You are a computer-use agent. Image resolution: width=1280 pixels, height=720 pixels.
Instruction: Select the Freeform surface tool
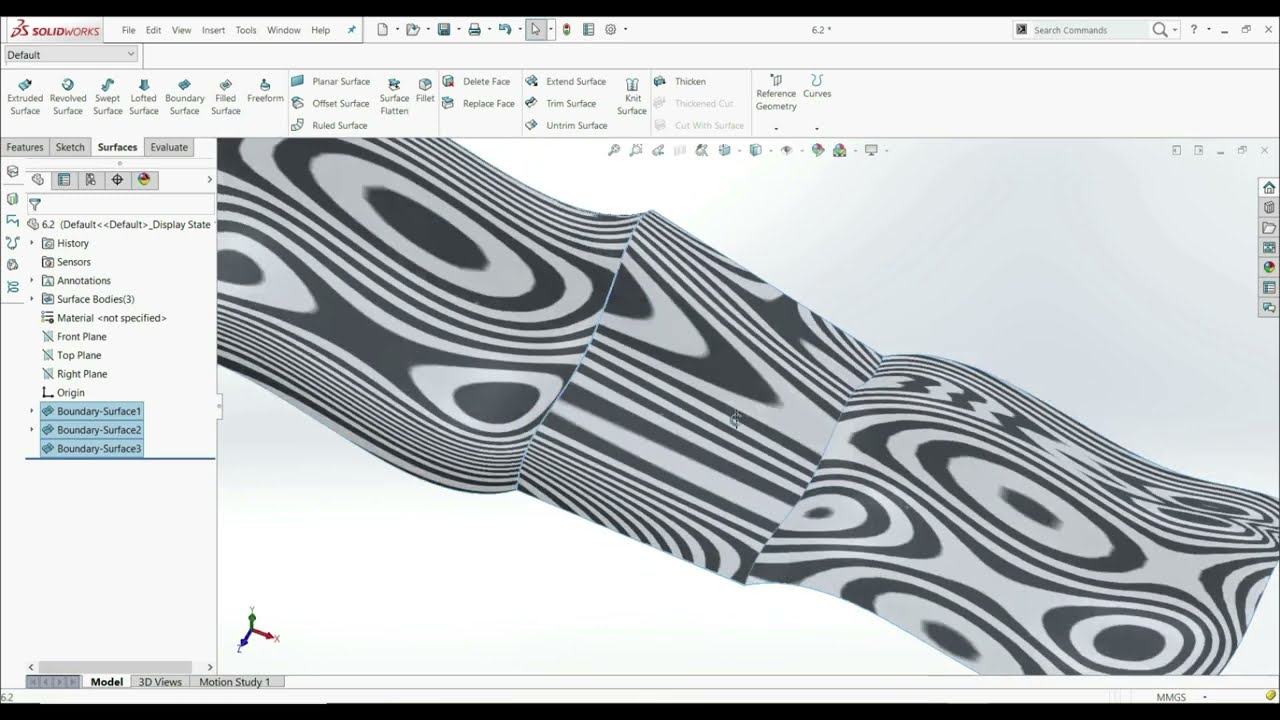265,91
